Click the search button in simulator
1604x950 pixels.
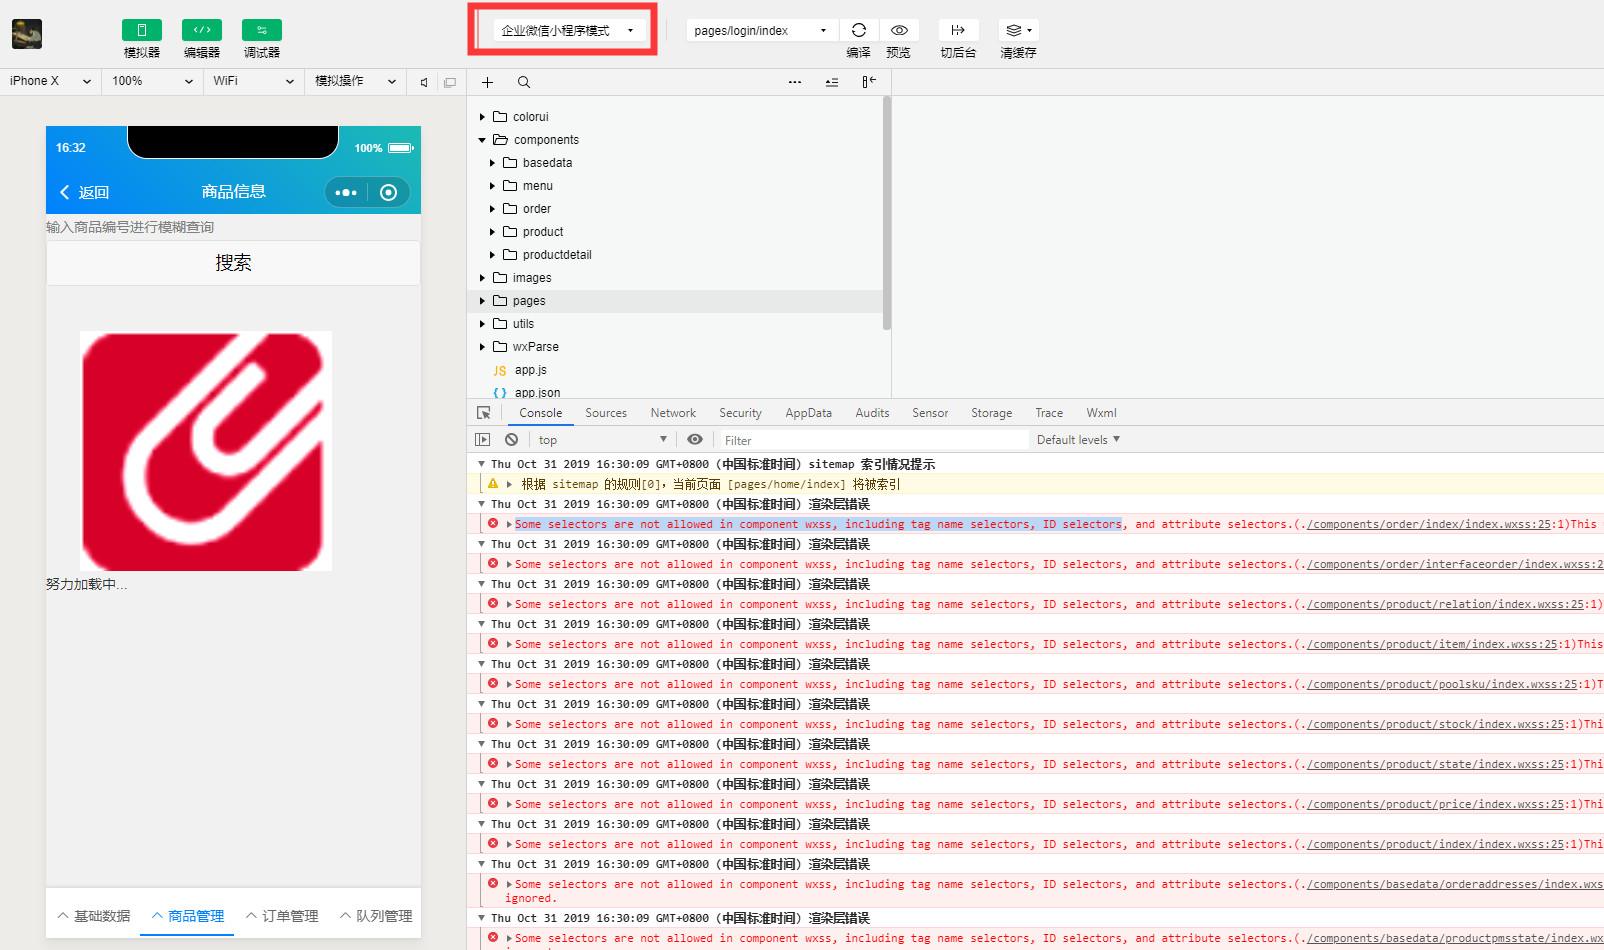click(233, 263)
